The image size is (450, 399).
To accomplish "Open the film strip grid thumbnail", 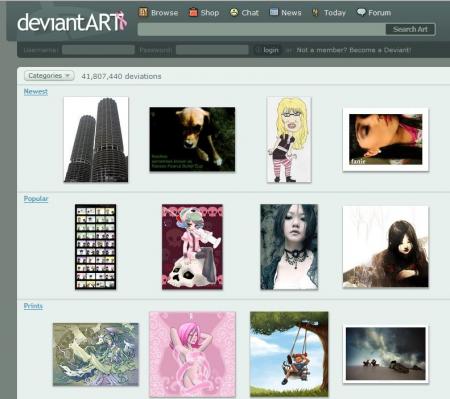I will (x=96, y=247).
